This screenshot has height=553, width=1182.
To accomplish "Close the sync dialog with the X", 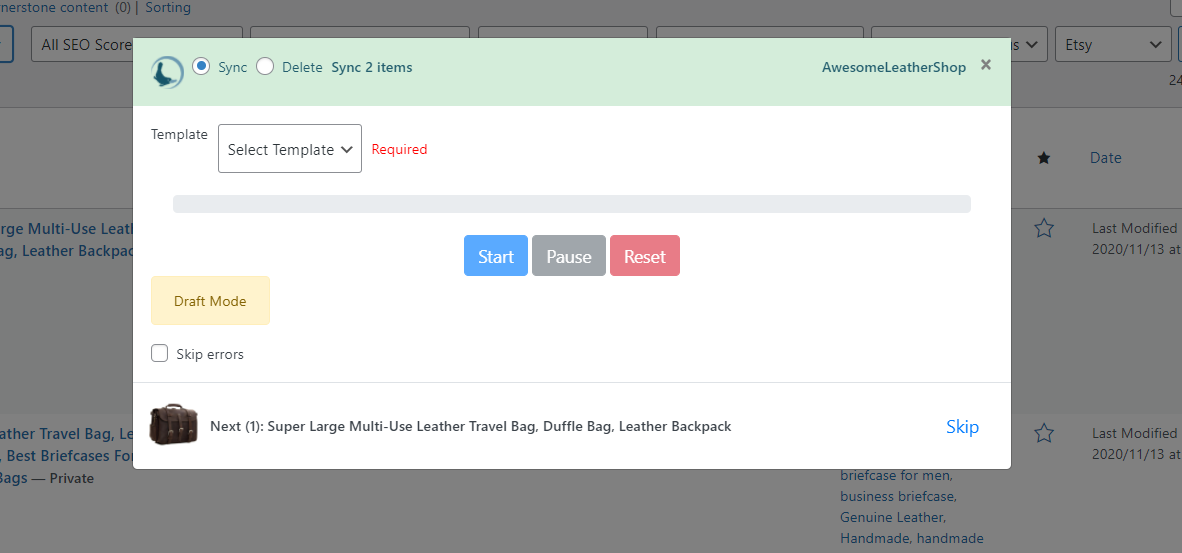I will 985,65.
